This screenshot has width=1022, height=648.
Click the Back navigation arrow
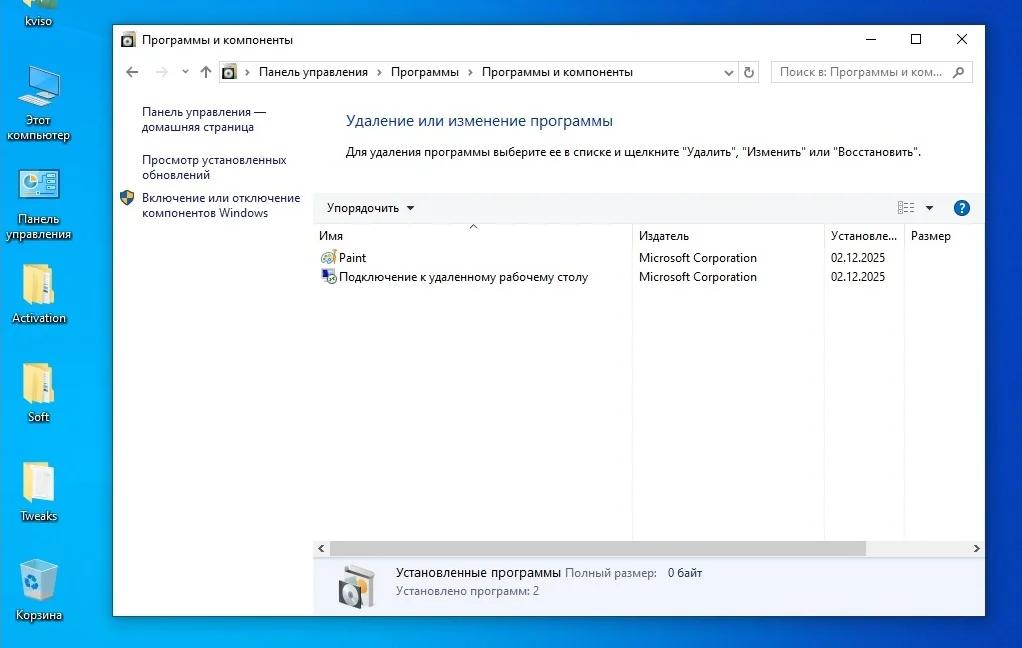(132, 72)
